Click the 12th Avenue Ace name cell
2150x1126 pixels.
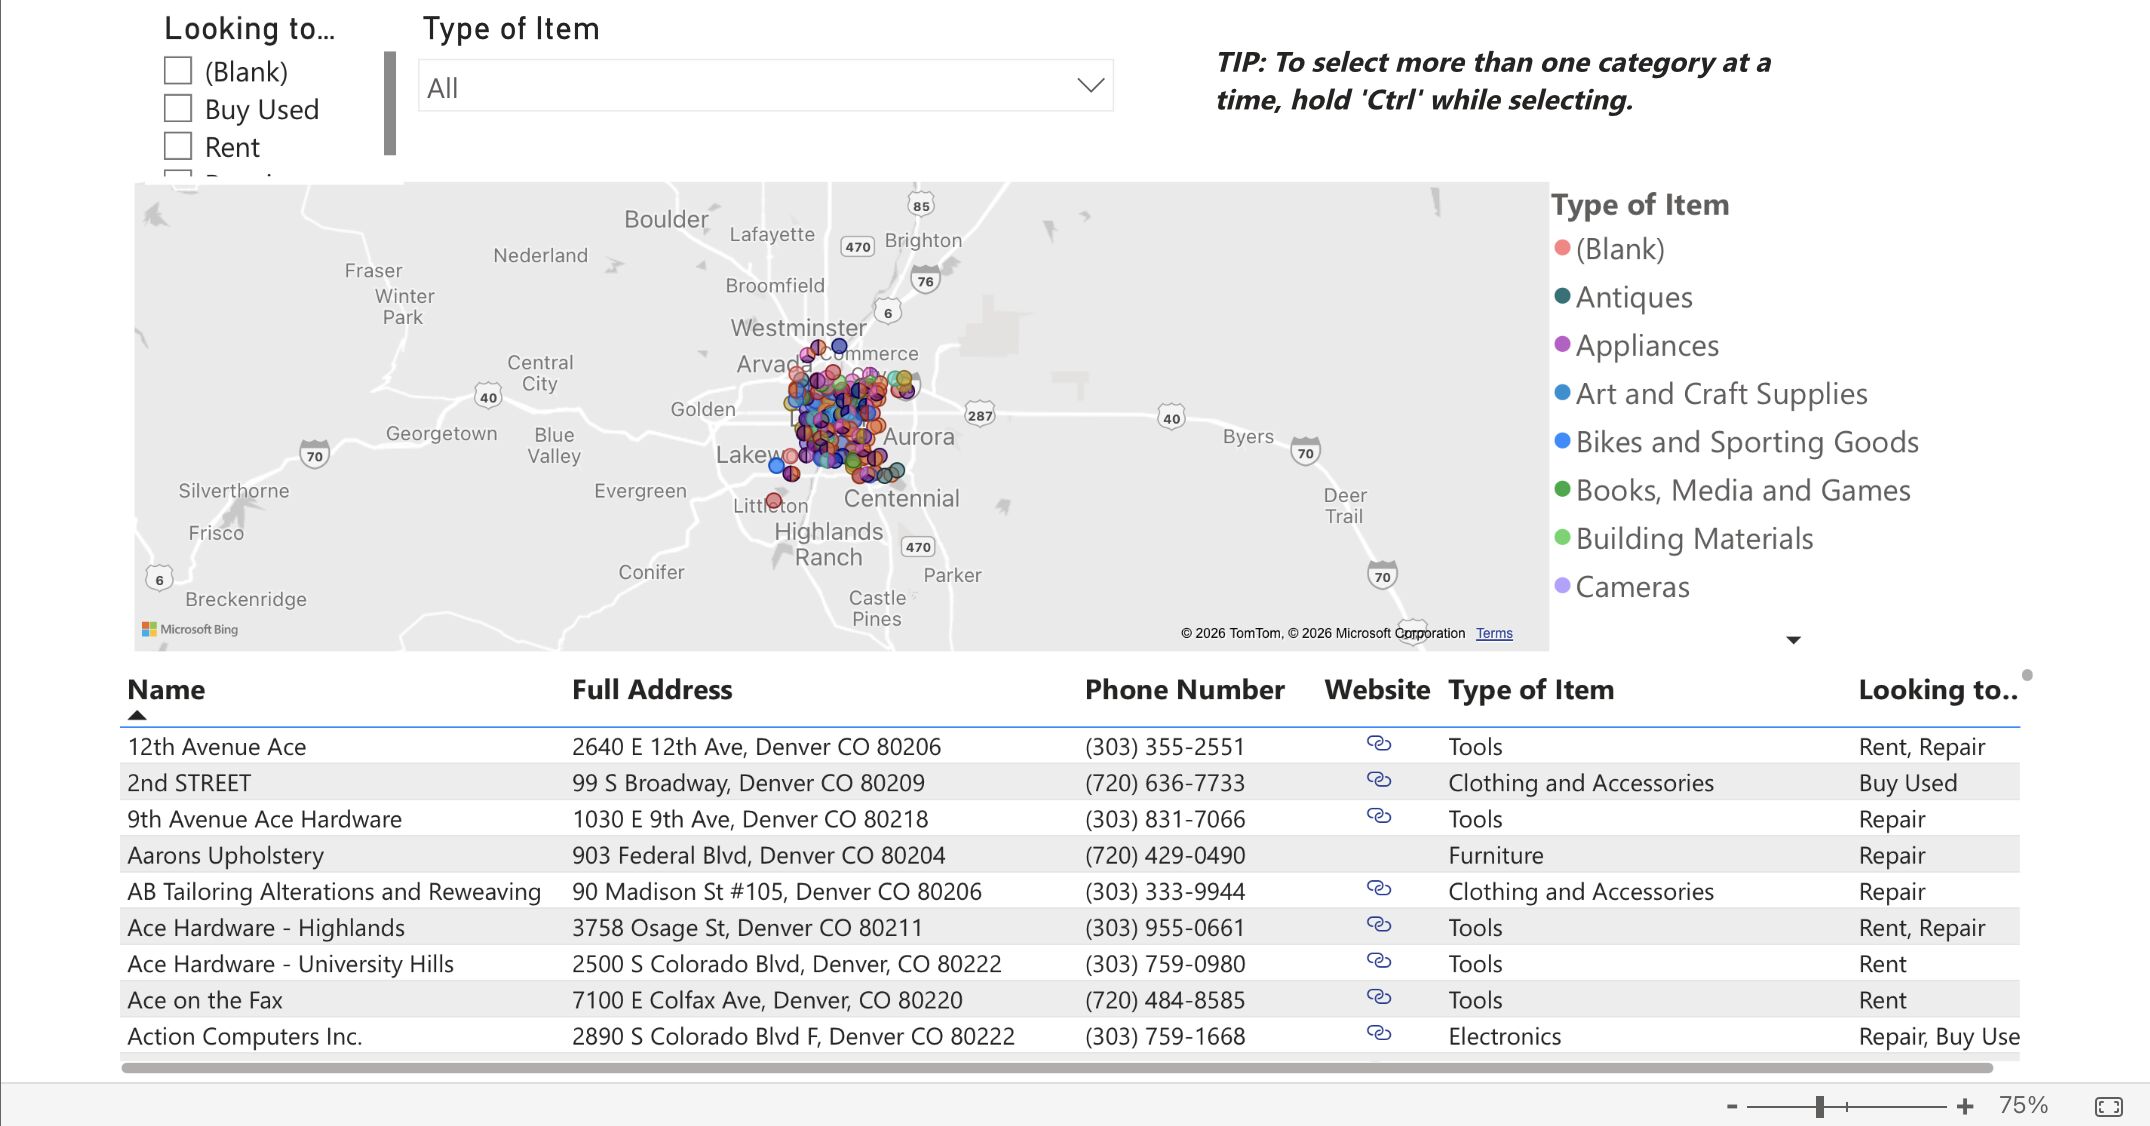(217, 747)
